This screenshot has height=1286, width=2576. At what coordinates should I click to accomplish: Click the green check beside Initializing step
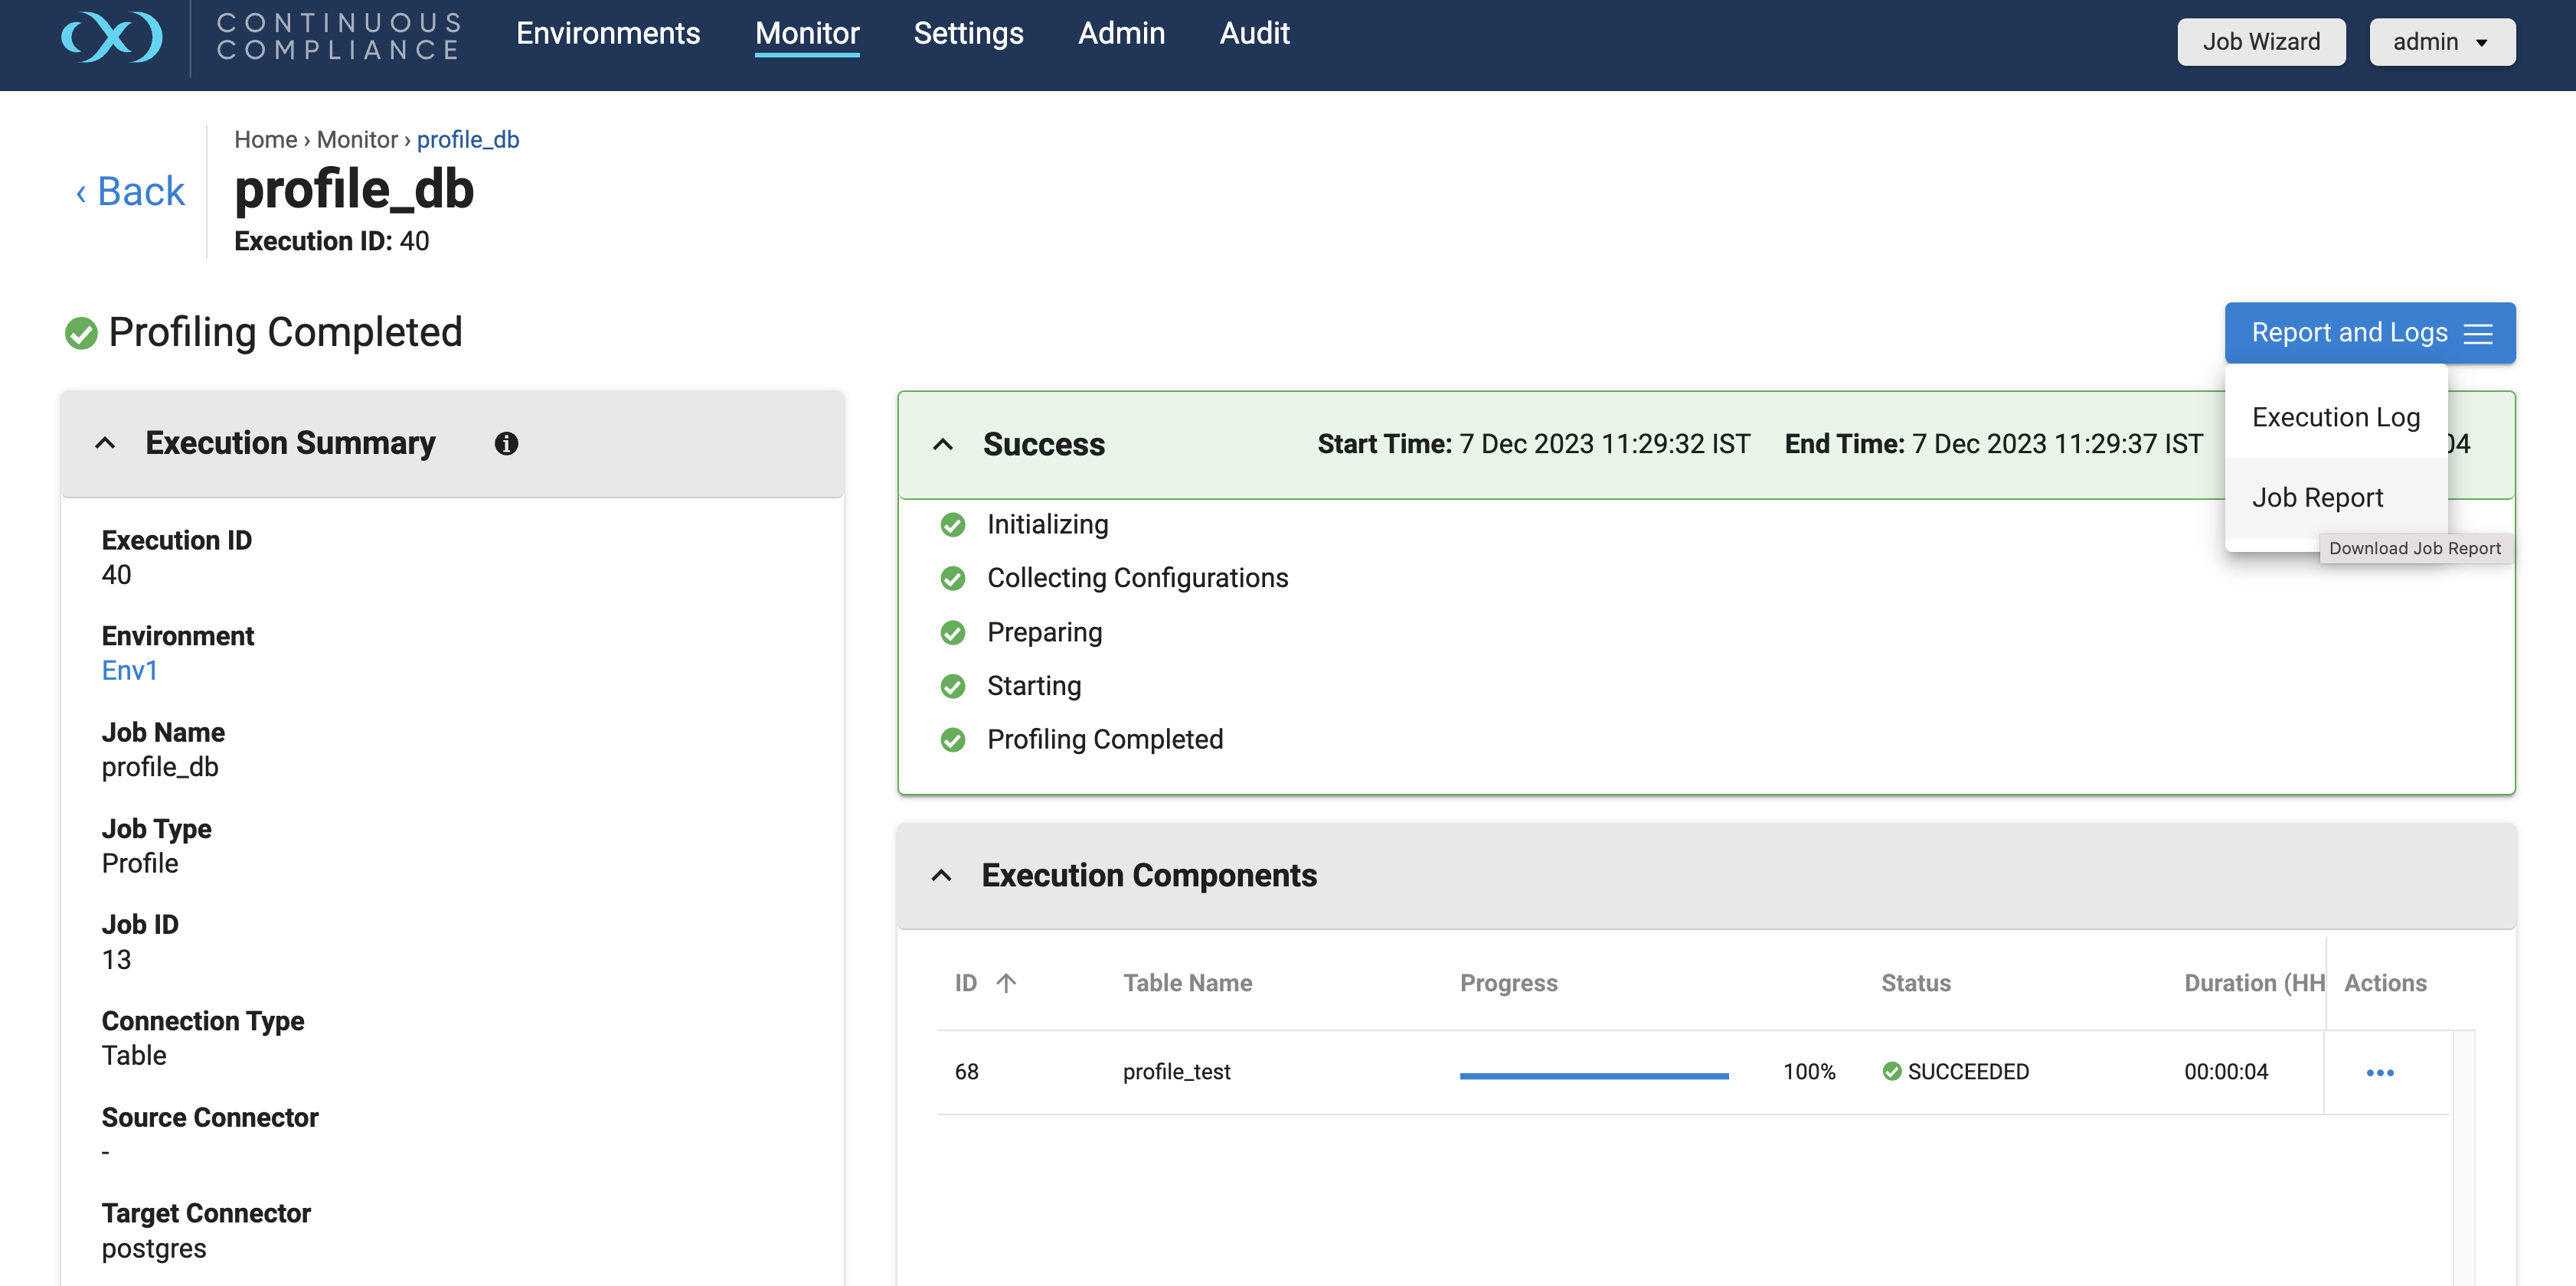tap(953, 524)
